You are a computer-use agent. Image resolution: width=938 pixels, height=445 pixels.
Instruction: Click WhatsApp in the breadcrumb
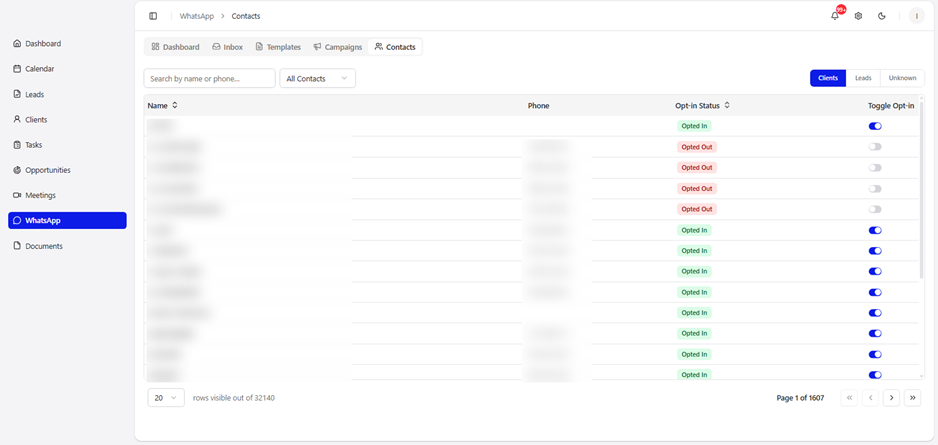coord(197,16)
